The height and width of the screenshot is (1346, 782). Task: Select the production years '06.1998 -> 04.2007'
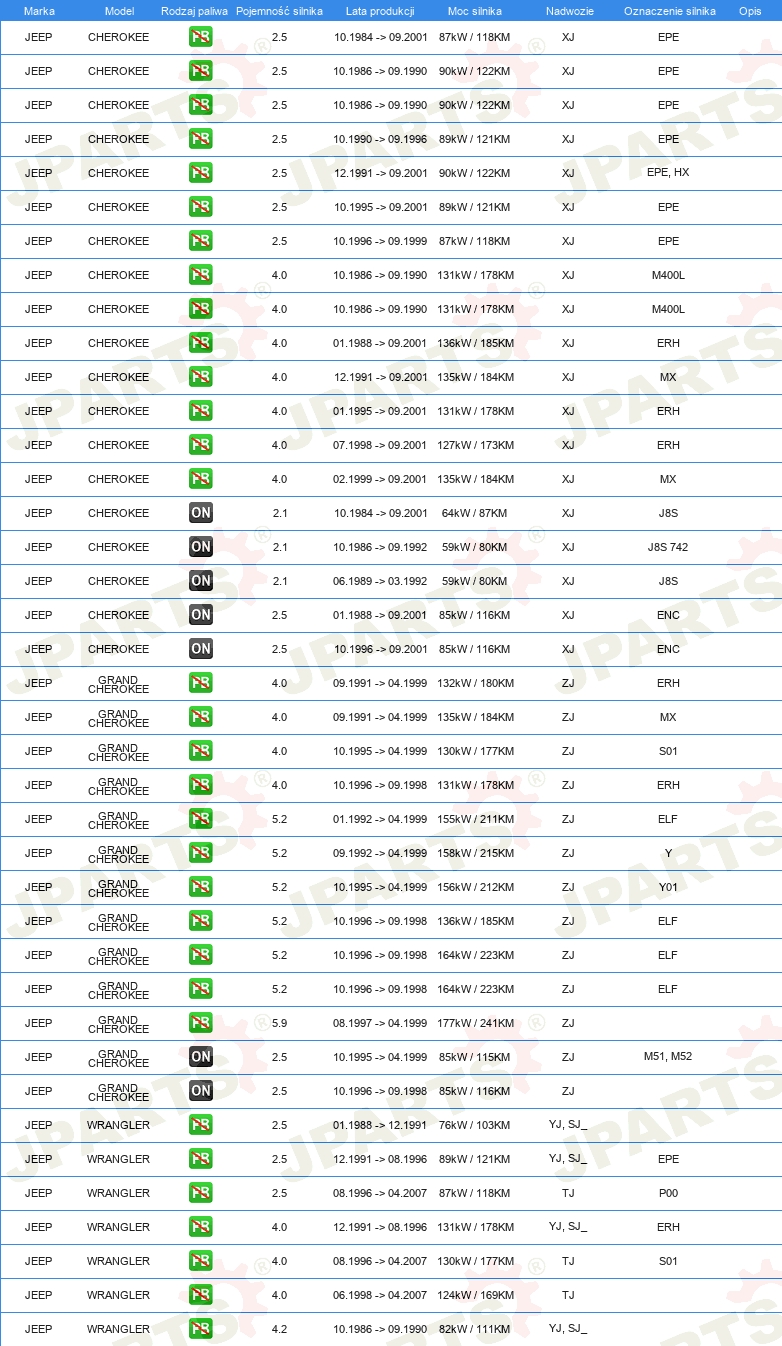click(x=381, y=1295)
